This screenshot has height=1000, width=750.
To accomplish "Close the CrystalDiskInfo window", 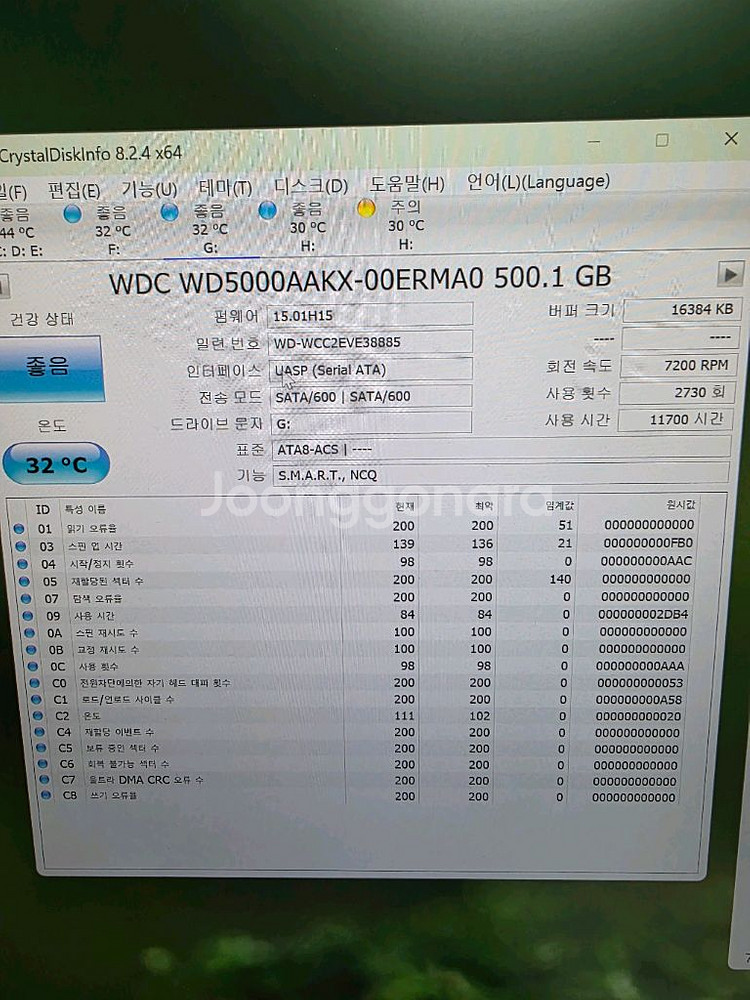I will 731,138.
